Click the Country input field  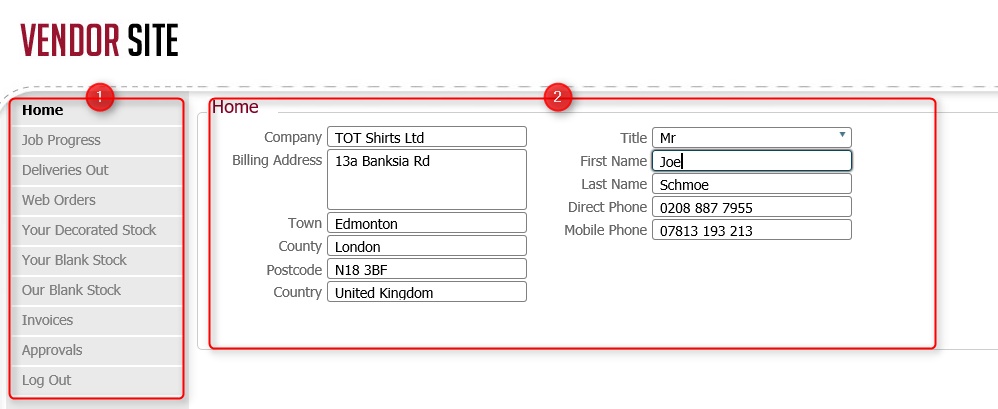[426, 293]
